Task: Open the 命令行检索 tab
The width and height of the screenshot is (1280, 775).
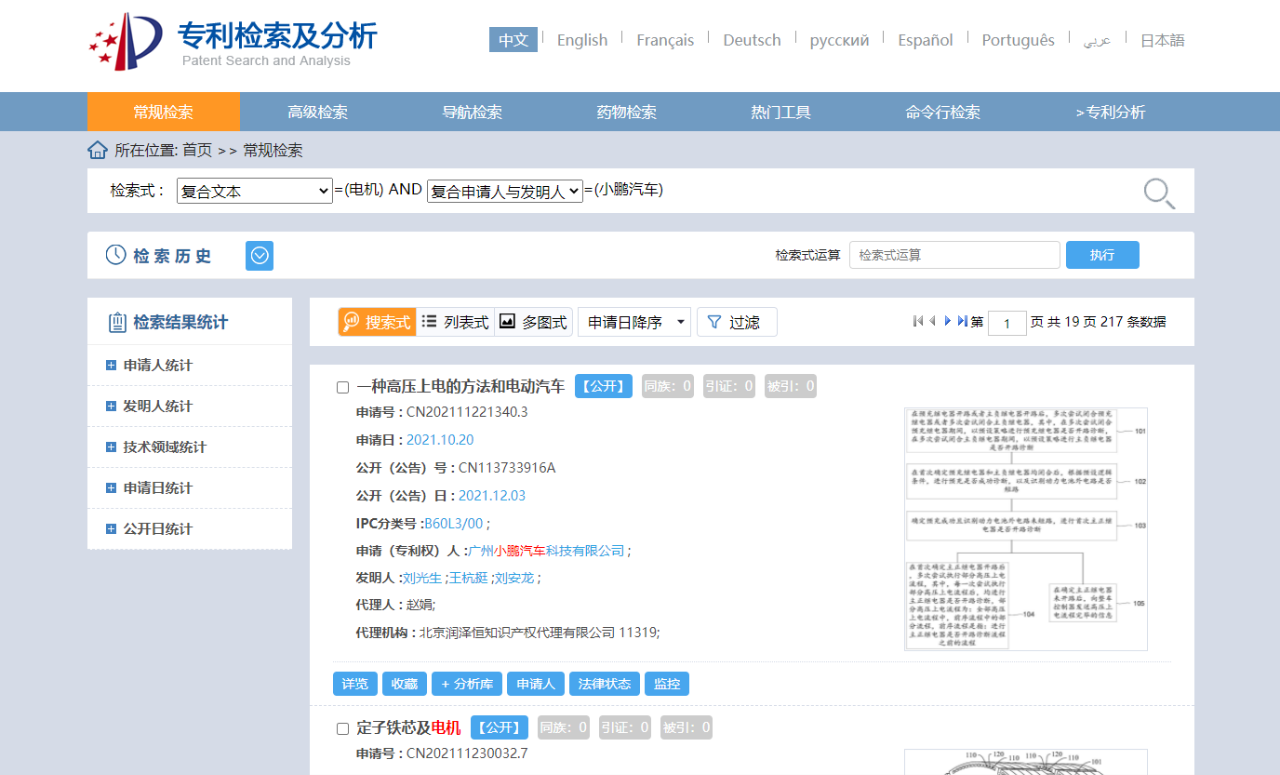Action: 943,112
